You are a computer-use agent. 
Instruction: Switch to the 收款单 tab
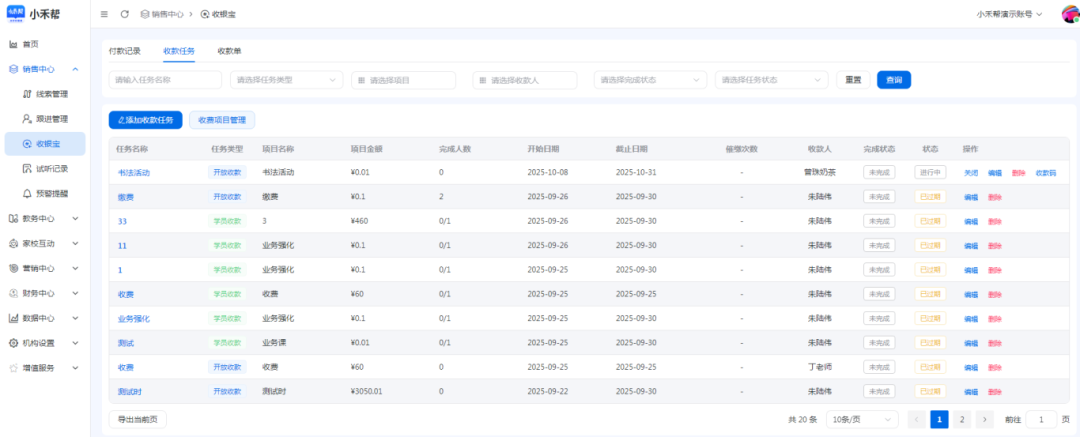229,51
